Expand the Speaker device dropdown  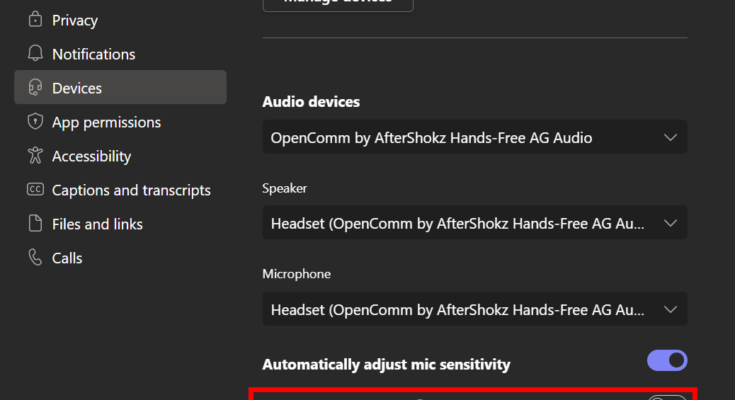click(474, 223)
